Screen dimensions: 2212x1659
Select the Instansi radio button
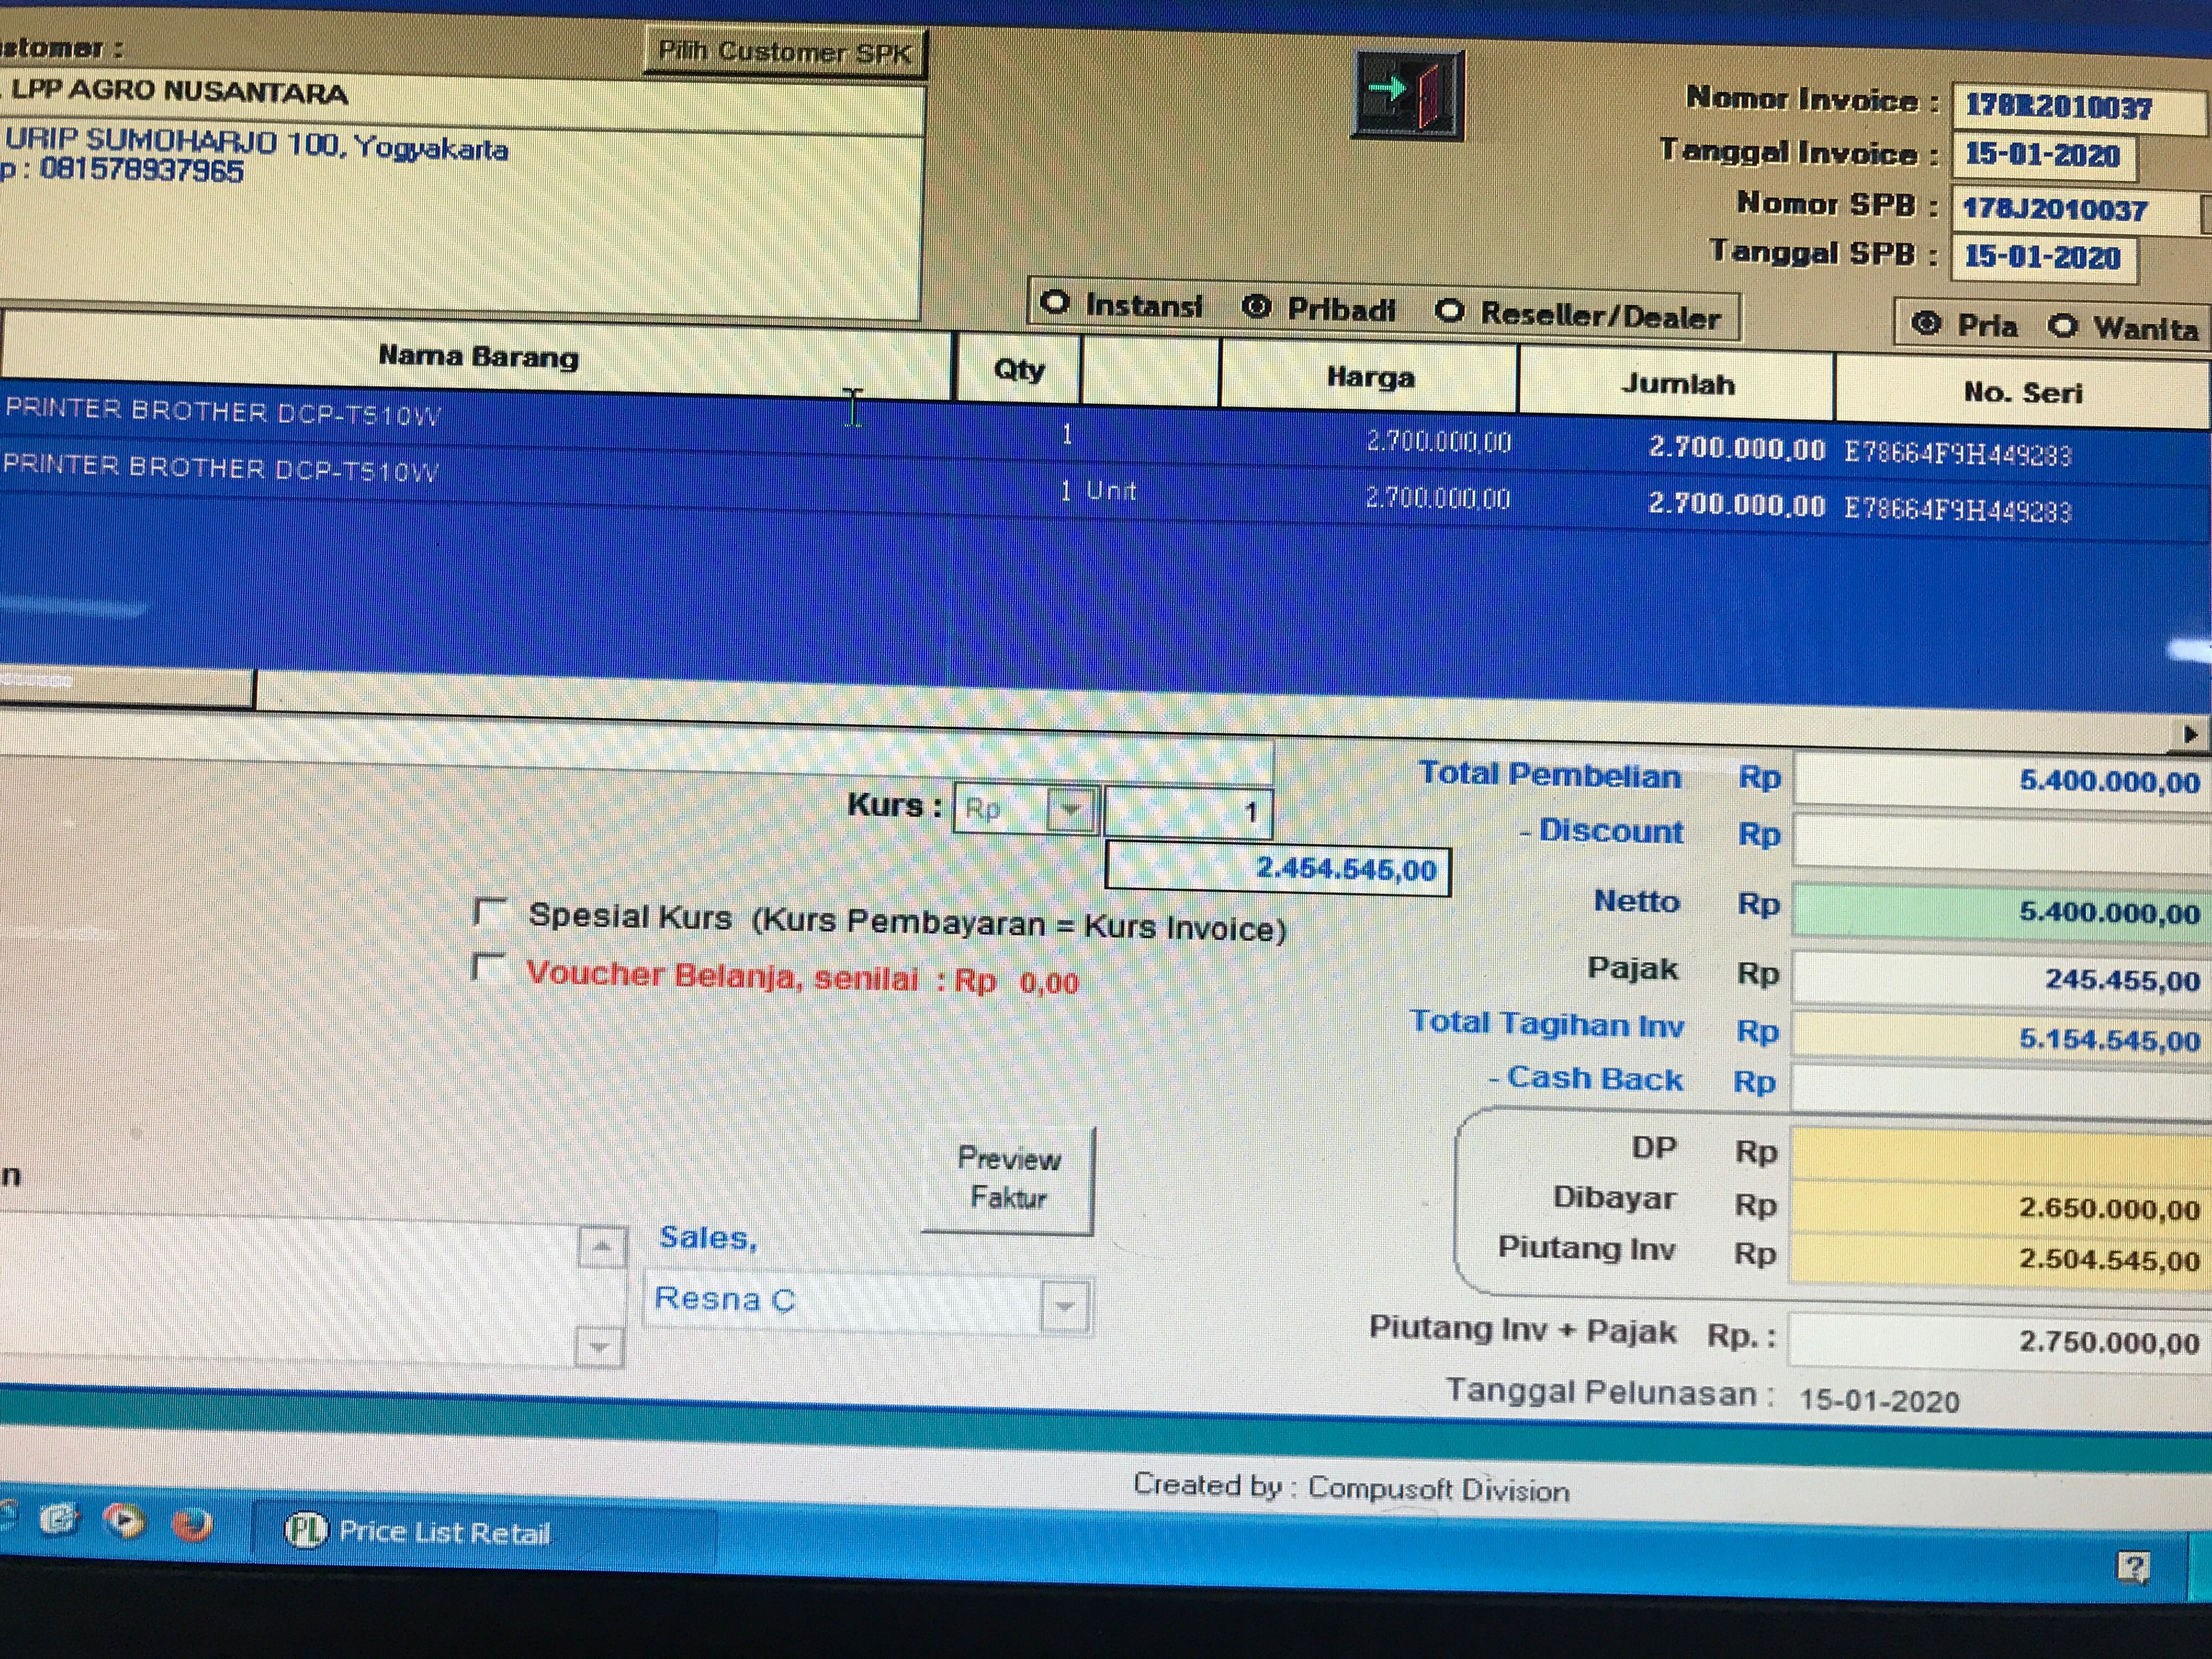click(1055, 302)
